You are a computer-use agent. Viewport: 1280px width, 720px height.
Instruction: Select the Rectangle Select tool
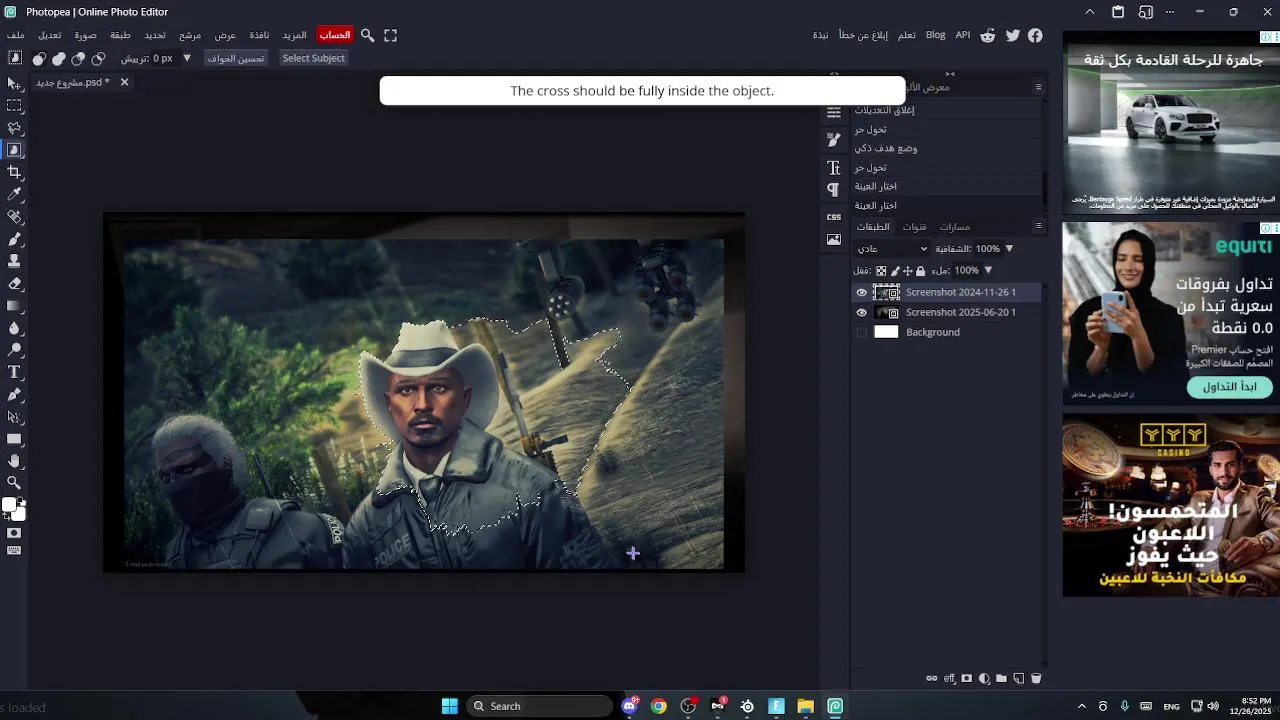14,106
